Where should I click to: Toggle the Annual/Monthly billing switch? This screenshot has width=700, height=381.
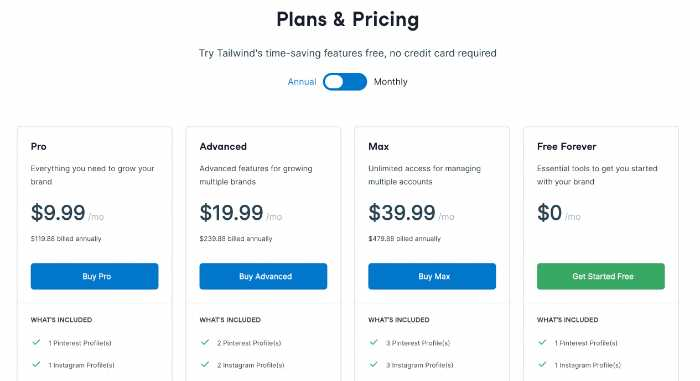[x=345, y=82]
